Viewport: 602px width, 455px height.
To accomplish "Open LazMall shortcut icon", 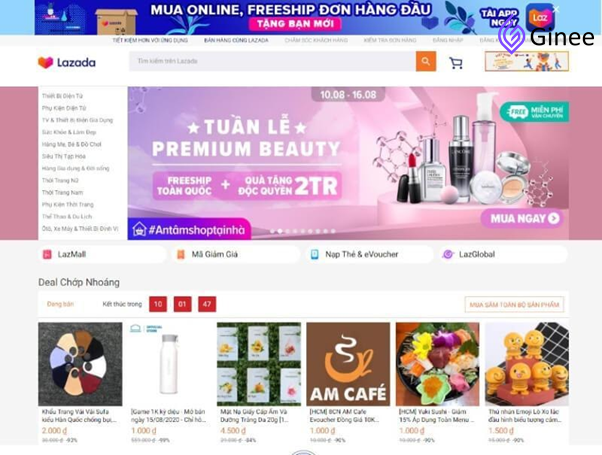I will point(47,254).
